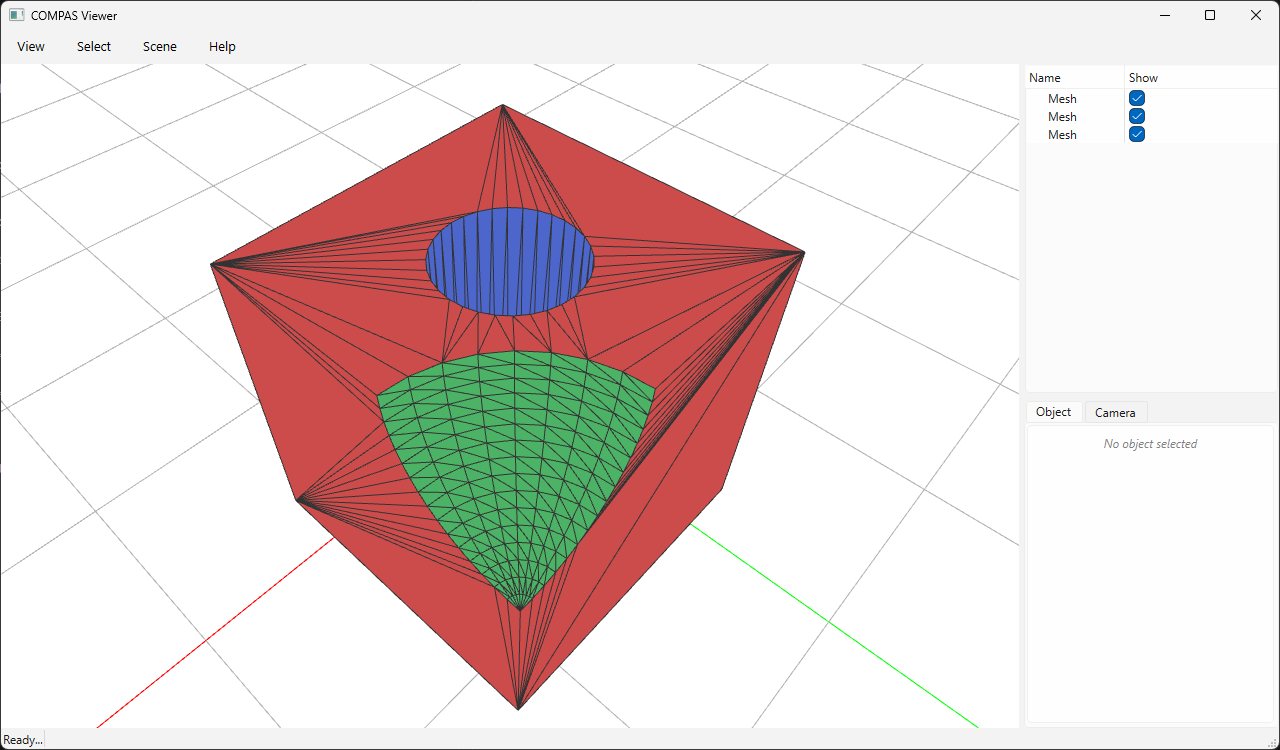Click the Show column header
The image size is (1280, 750).
(1200, 78)
